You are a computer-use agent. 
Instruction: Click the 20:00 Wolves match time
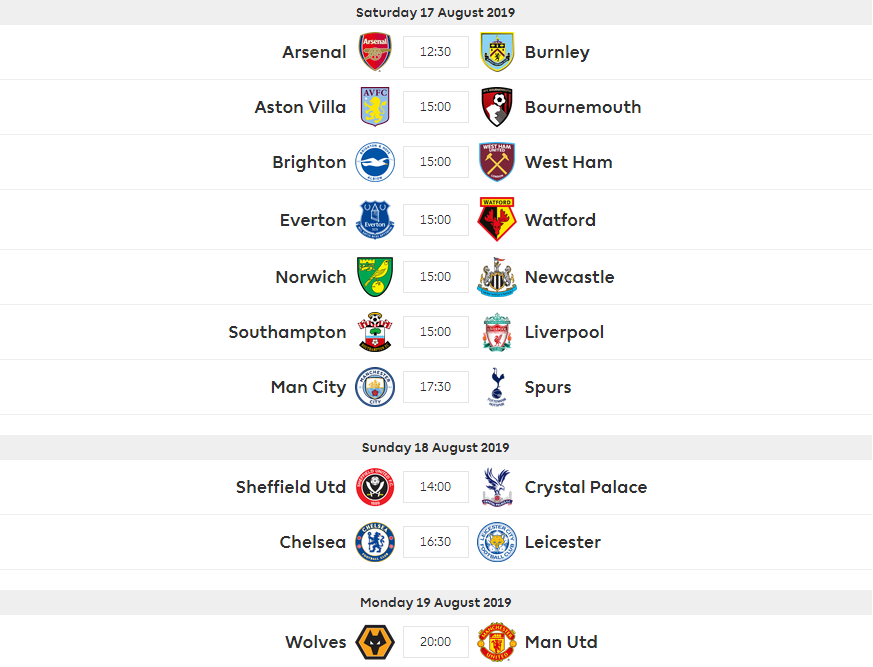point(436,642)
